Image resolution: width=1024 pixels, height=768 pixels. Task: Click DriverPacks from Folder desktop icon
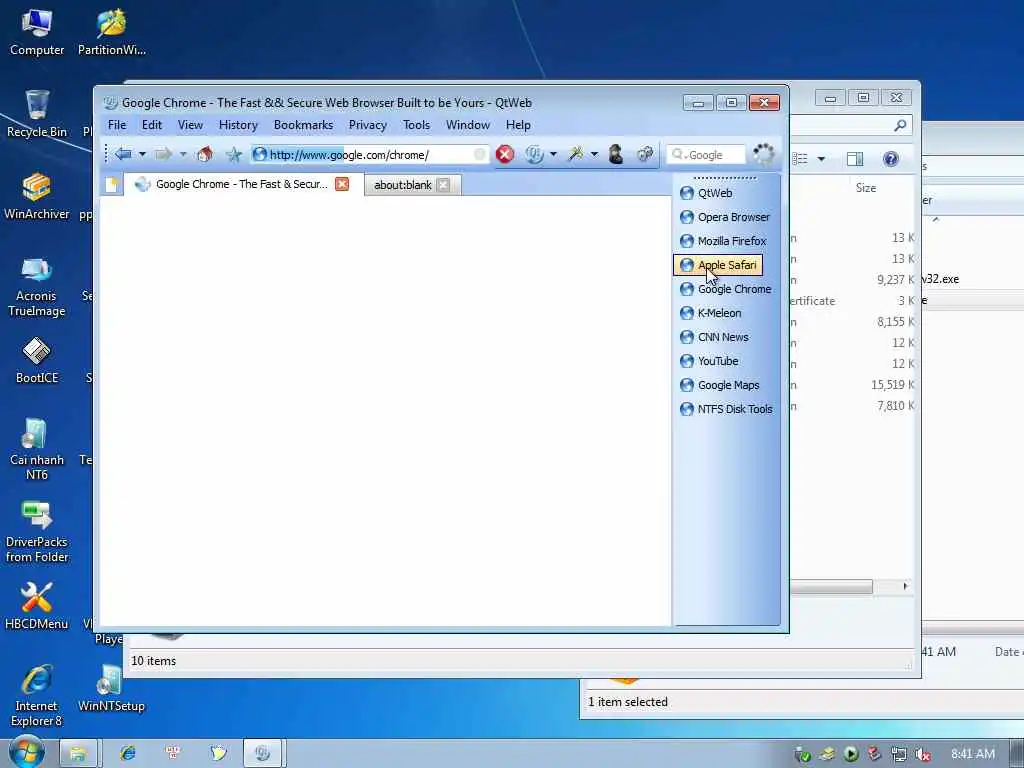[x=37, y=532]
